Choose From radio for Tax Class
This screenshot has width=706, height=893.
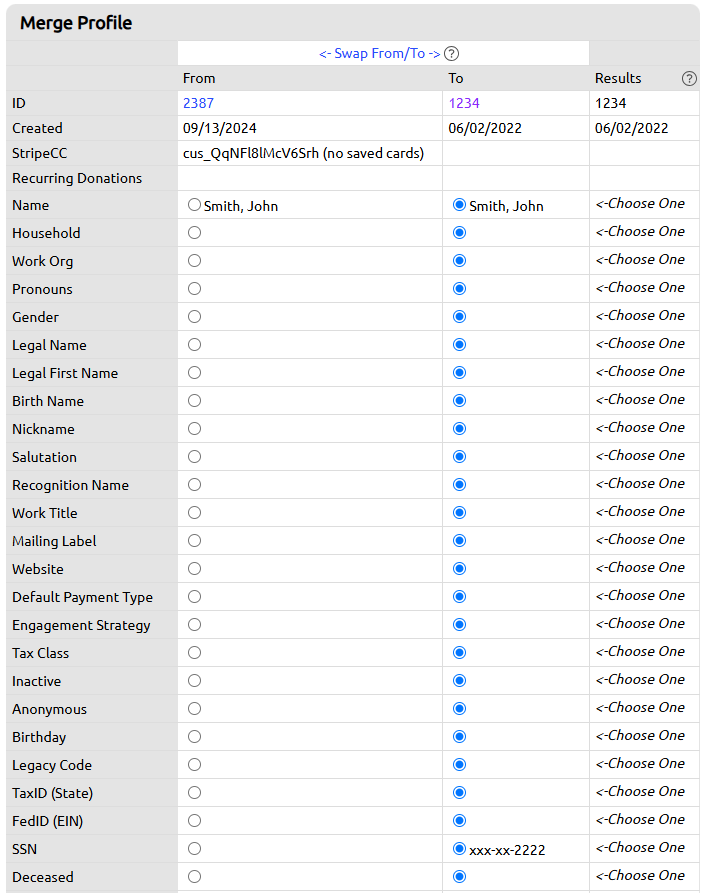coord(195,652)
